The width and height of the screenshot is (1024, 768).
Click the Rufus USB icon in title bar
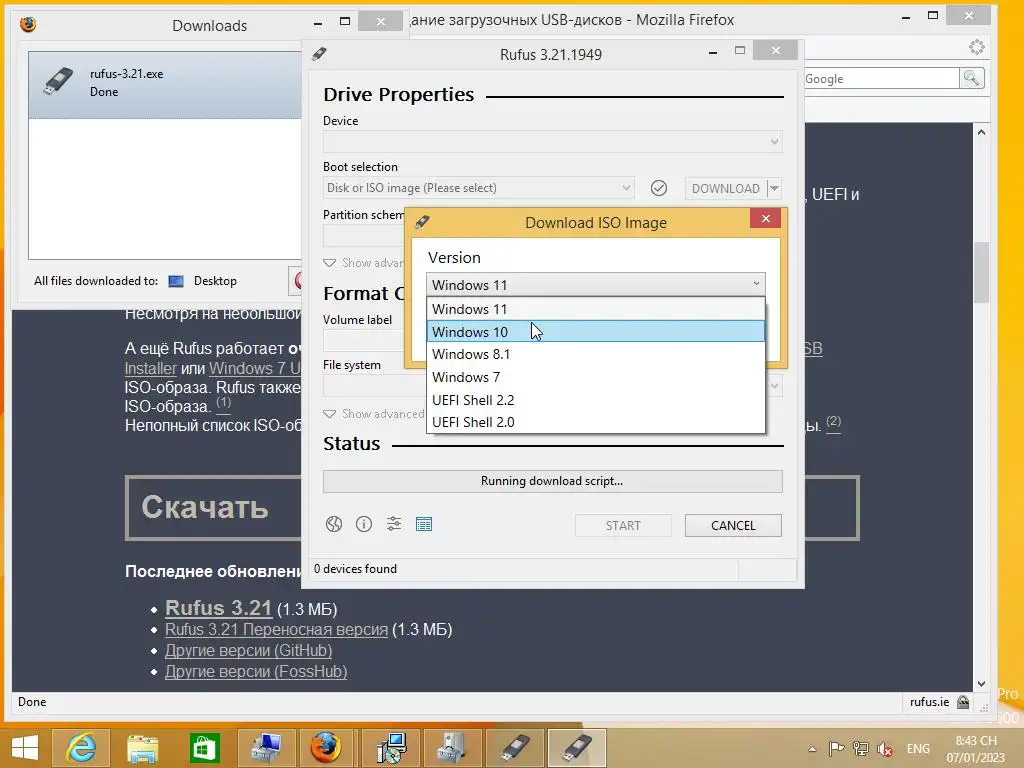pyautogui.click(x=319, y=54)
